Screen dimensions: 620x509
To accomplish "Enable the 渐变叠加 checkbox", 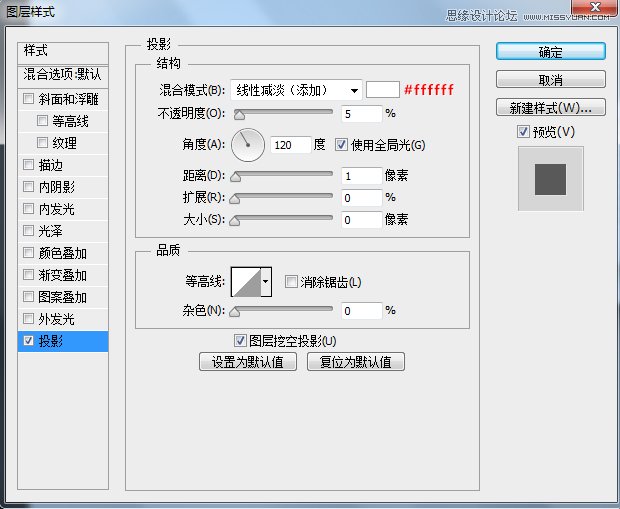I will (28, 274).
